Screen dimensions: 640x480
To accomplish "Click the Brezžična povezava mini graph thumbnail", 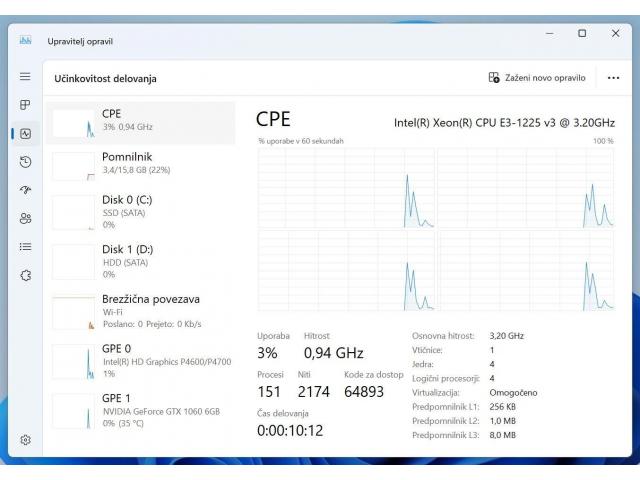I will (73, 313).
